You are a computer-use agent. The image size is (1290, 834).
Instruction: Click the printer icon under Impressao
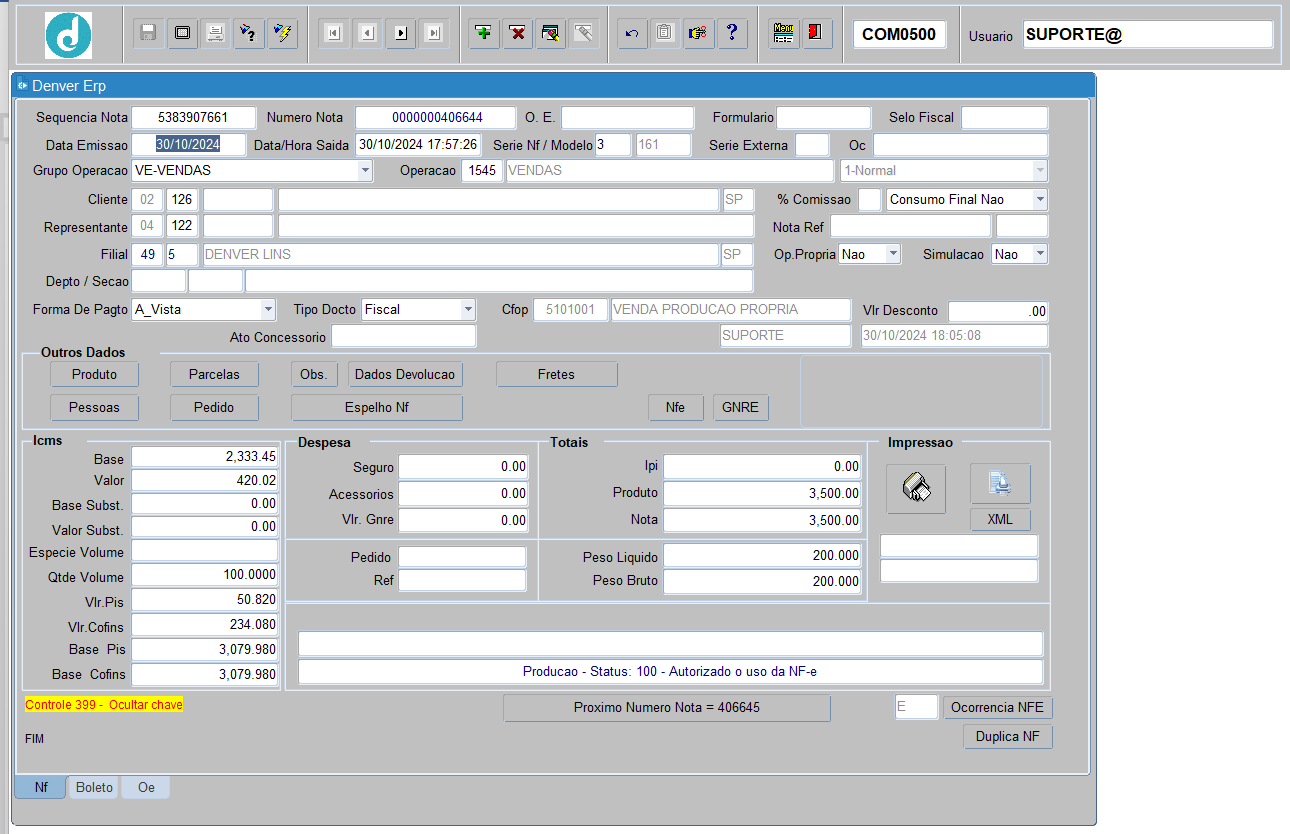click(916, 488)
